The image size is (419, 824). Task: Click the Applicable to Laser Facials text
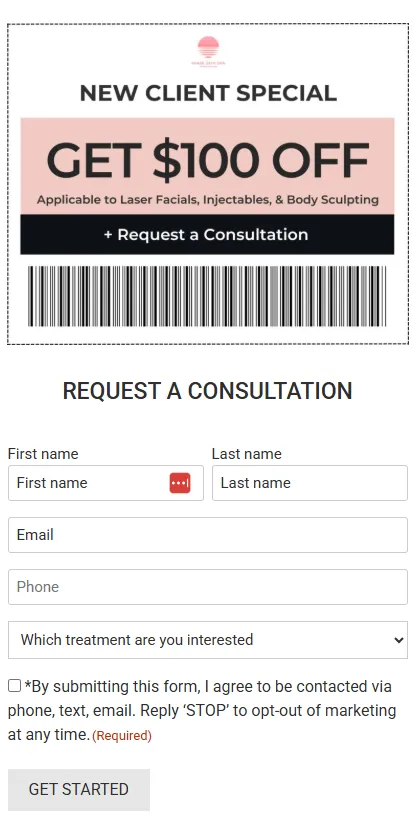click(208, 200)
